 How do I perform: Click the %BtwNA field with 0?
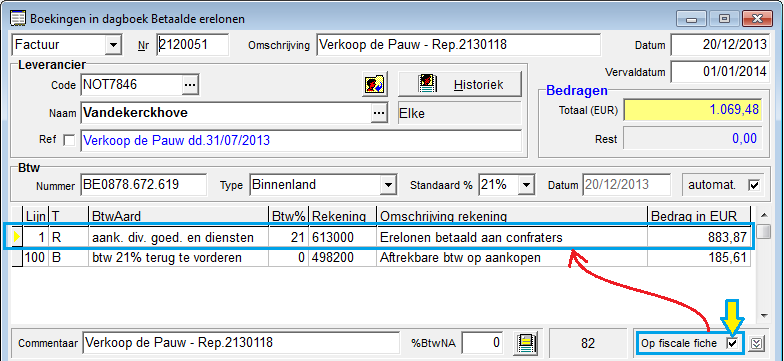click(x=482, y=343)
